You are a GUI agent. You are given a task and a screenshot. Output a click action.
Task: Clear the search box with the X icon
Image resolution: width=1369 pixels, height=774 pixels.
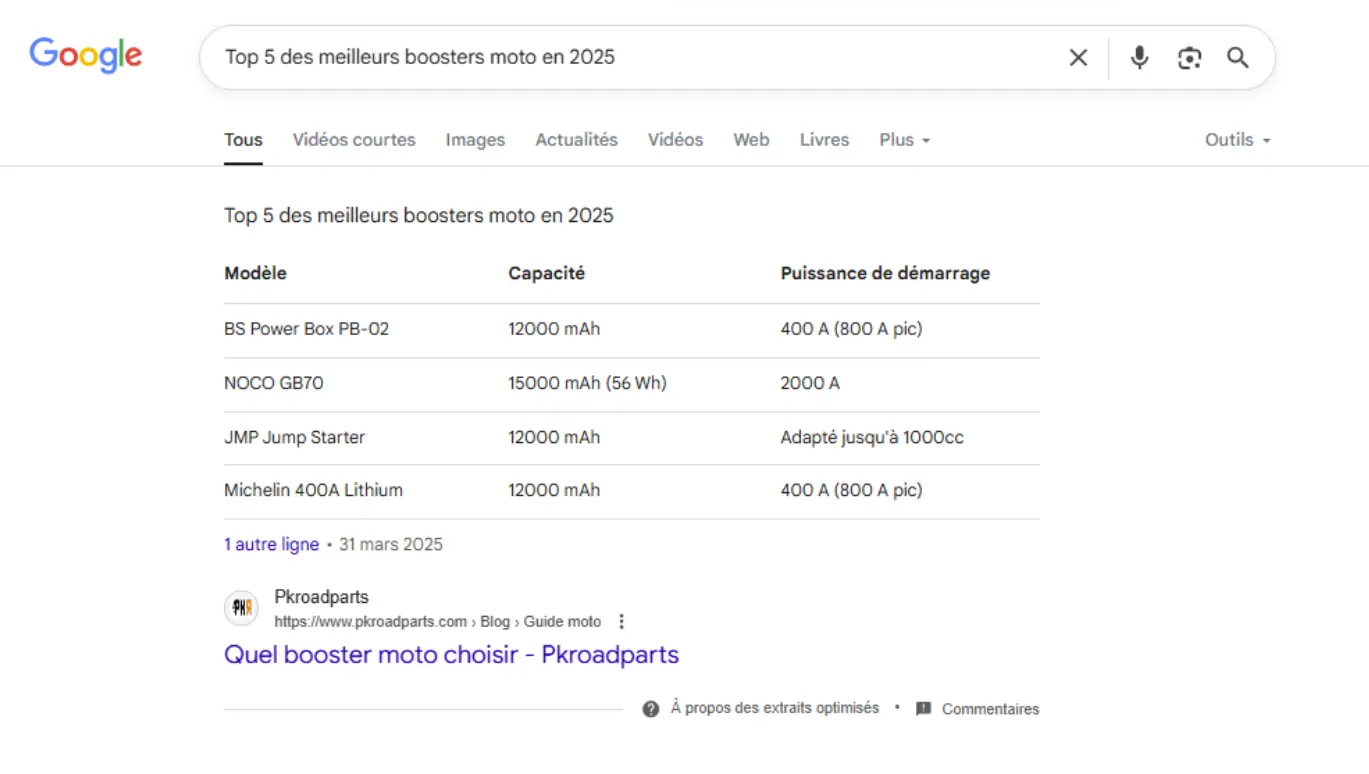pyautogui.click(x=1078, y=58)
